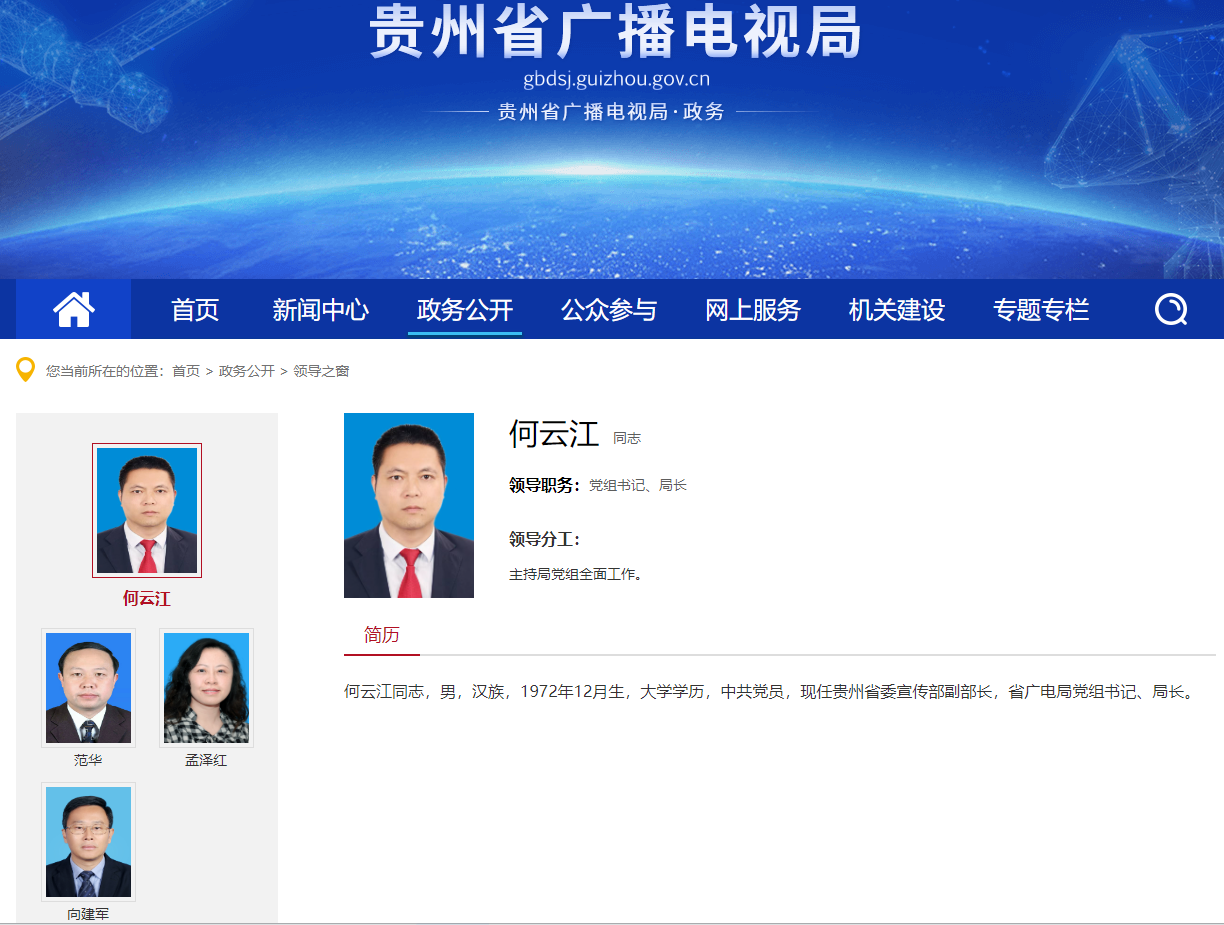Select the sidebar photo thumbnail above 向建军
The image size is (1224, 925).
(88, 842)
